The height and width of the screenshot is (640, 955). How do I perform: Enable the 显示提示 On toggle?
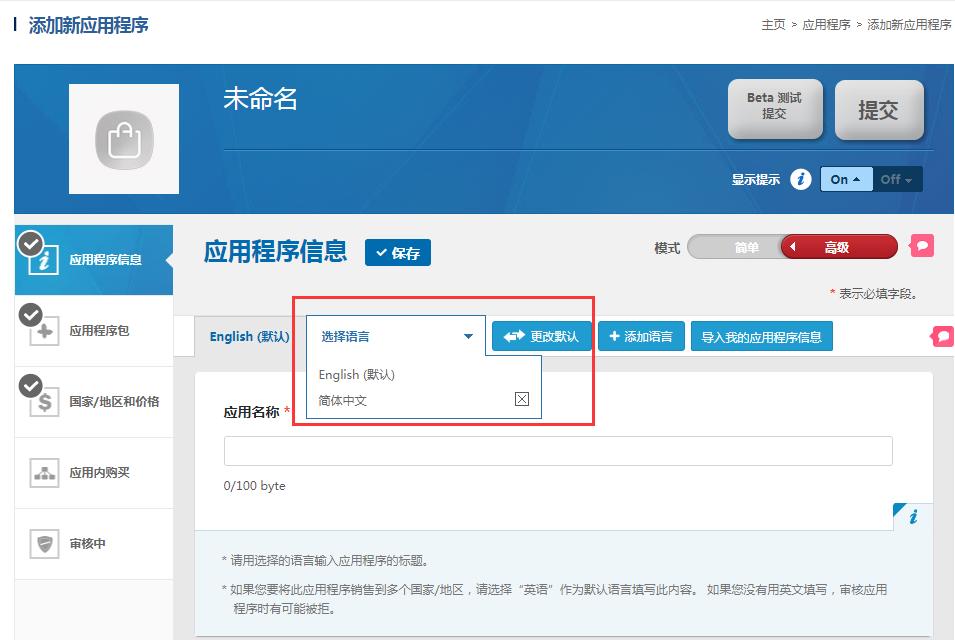point(845,179)
